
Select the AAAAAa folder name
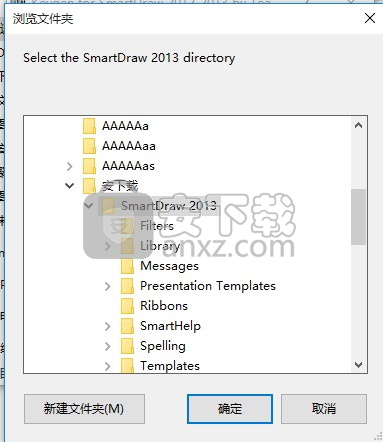pyautogui.click(x=125, y=126)
